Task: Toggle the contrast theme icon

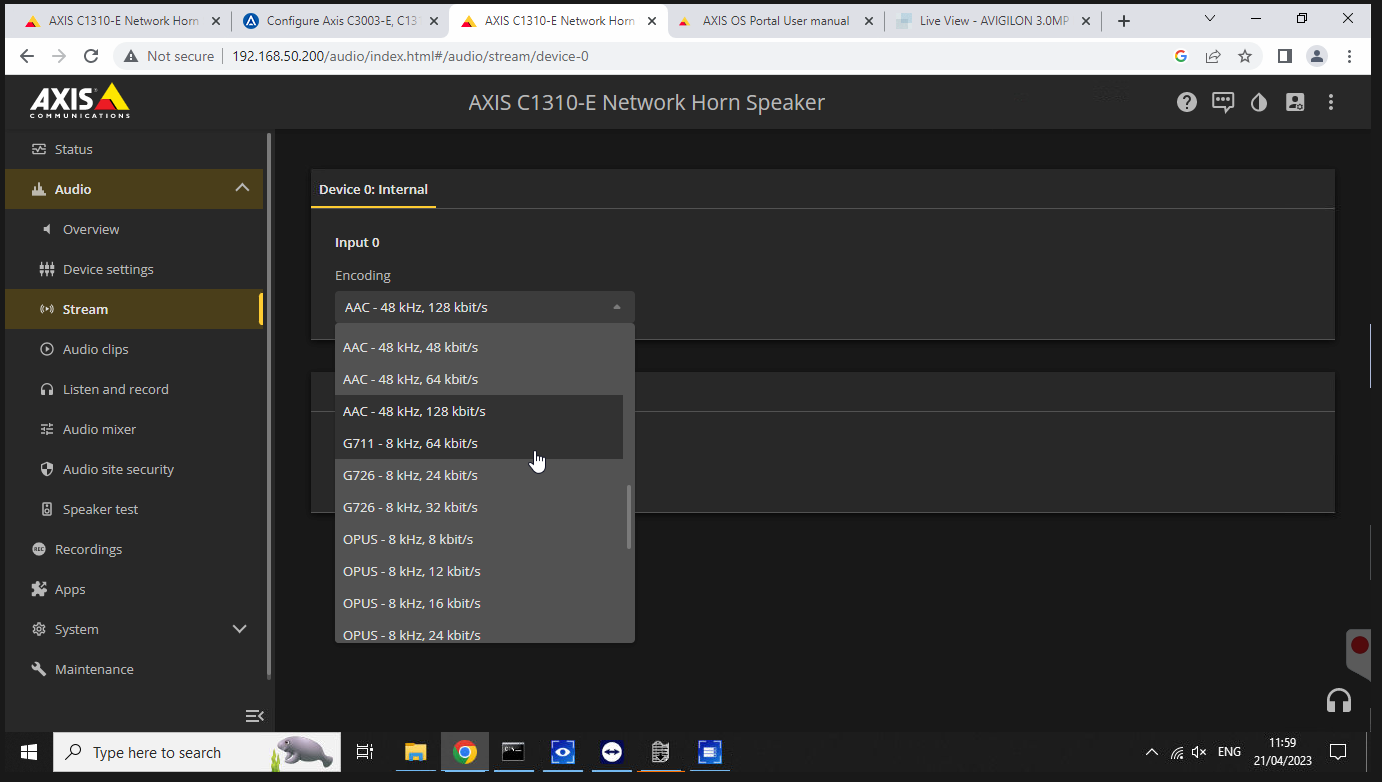Action: pos(1259,102)
